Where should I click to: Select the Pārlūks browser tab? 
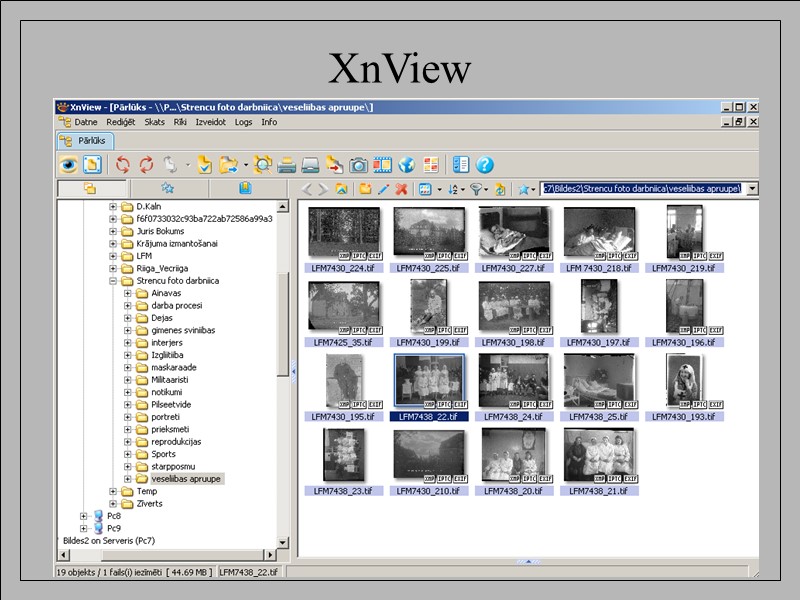85,141
